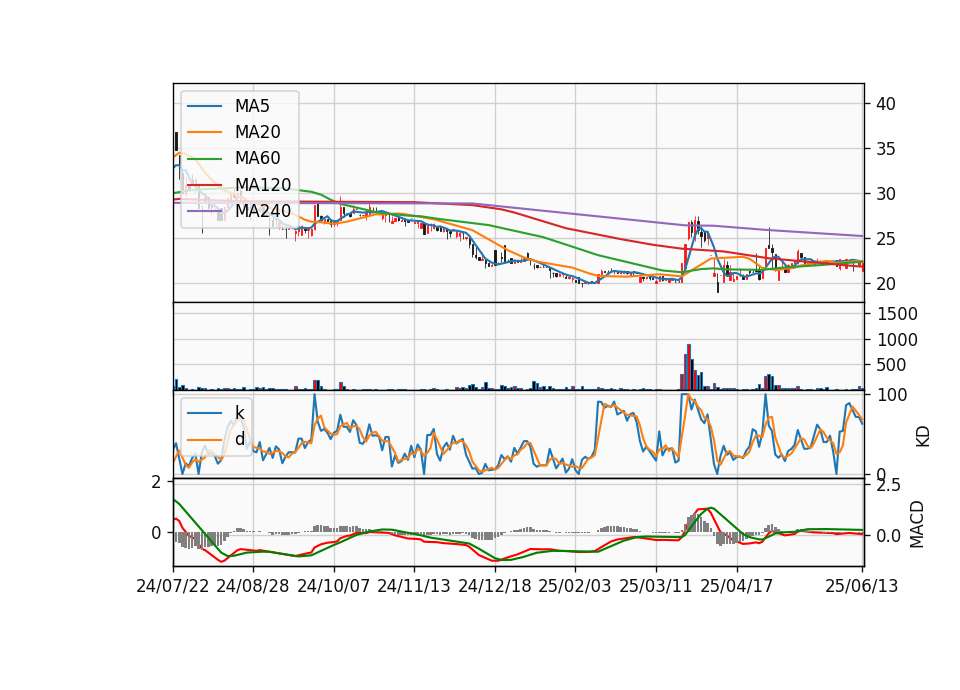Click the 24/11/13 date axis label
This screenshot has height=690, width=960.
(414, 586)
